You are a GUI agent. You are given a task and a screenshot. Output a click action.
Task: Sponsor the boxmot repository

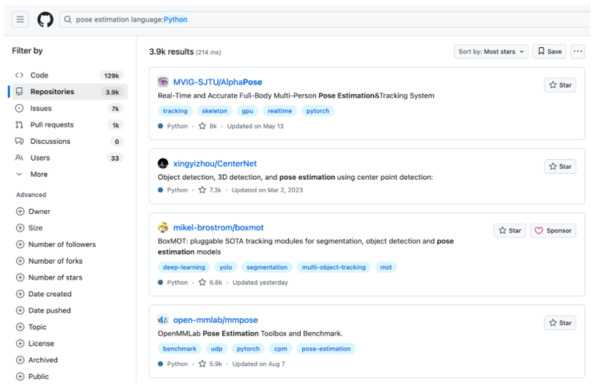(553, 230)
